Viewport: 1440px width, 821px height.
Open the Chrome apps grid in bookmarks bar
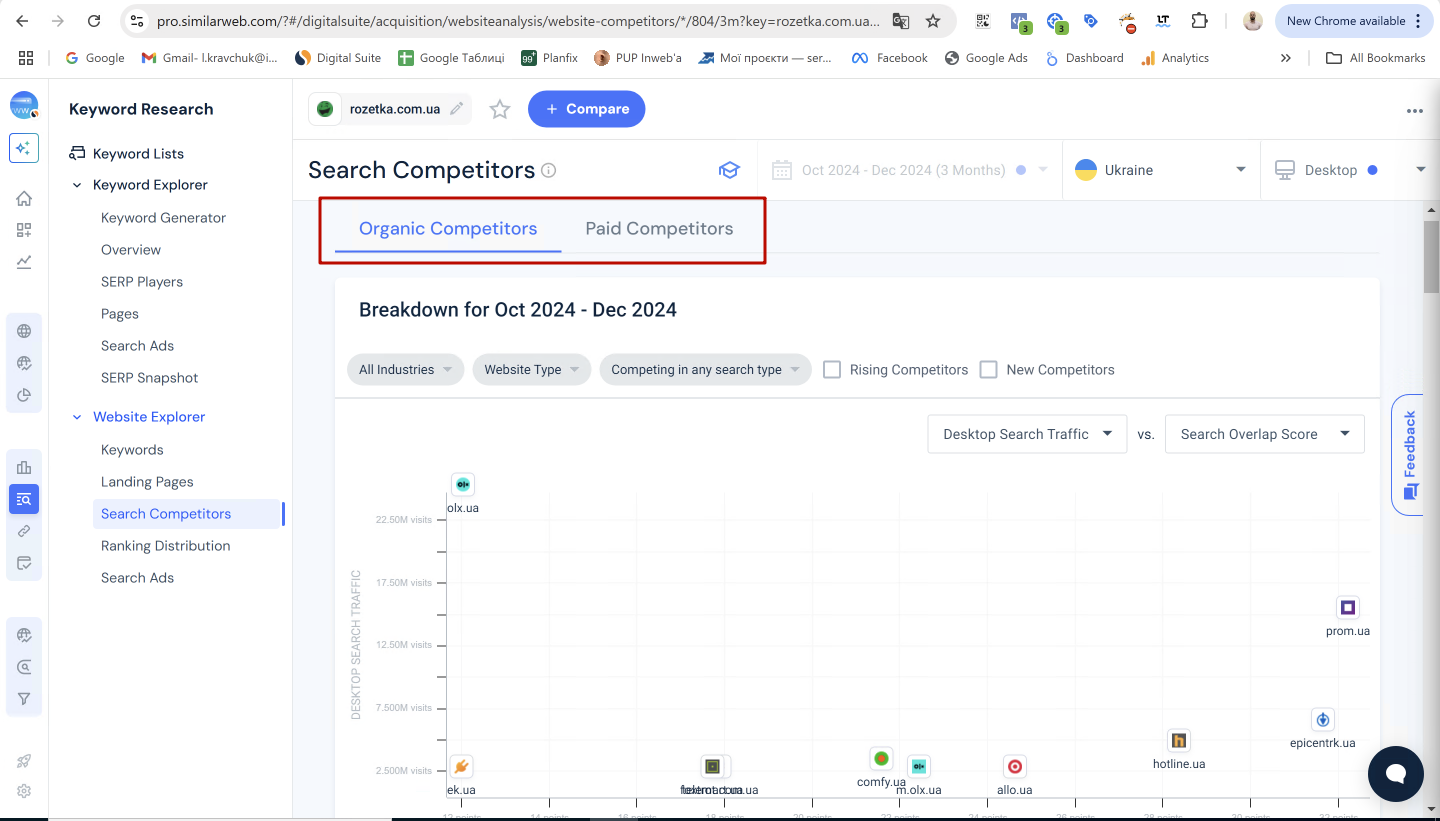[x=26, y=58]
